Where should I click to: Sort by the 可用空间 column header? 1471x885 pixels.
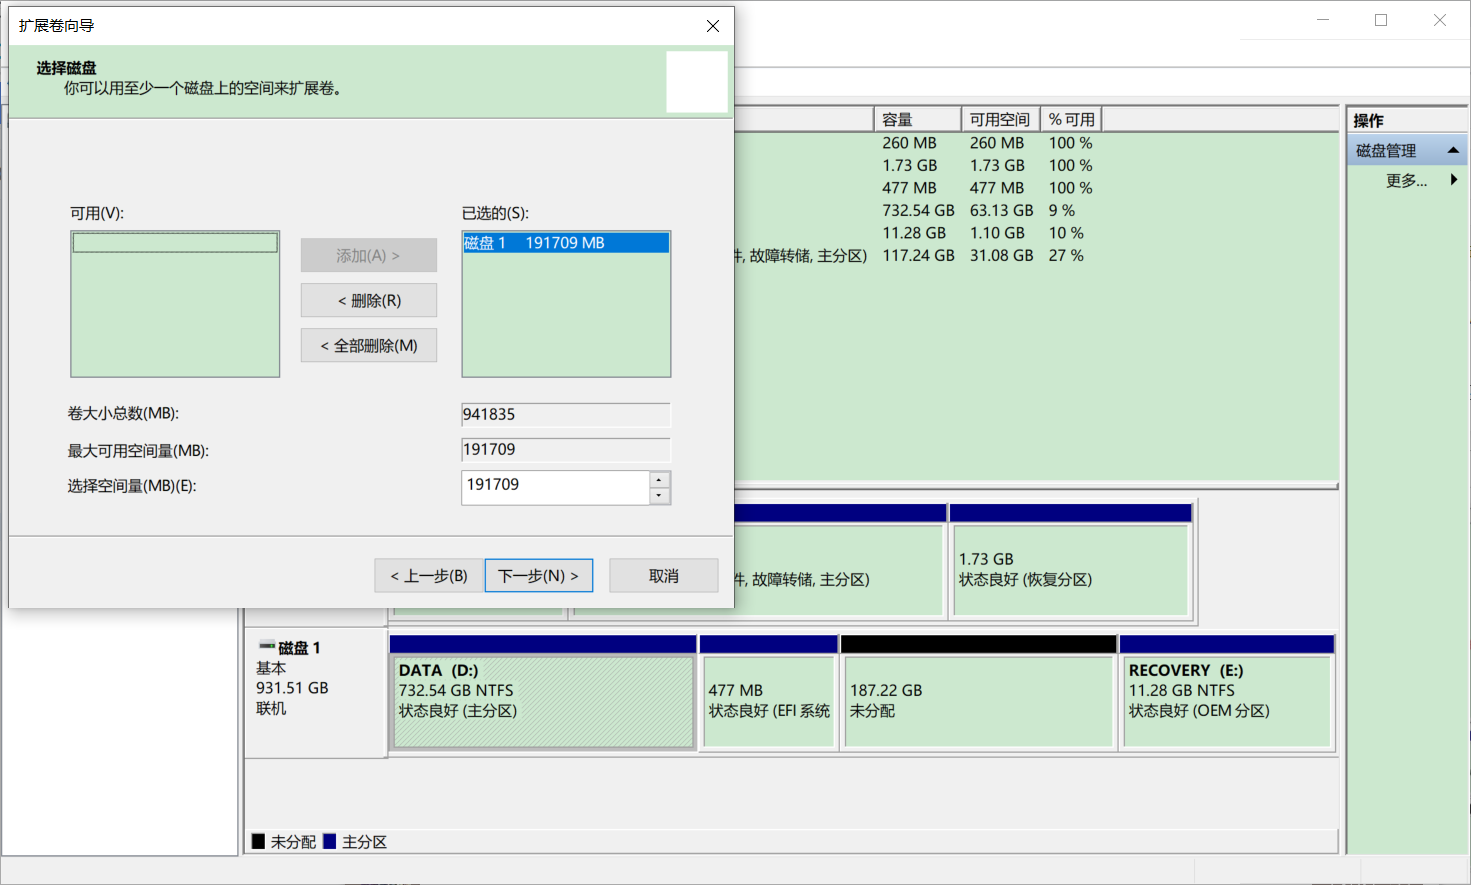pyautogui.click(x=1000, y=119)
